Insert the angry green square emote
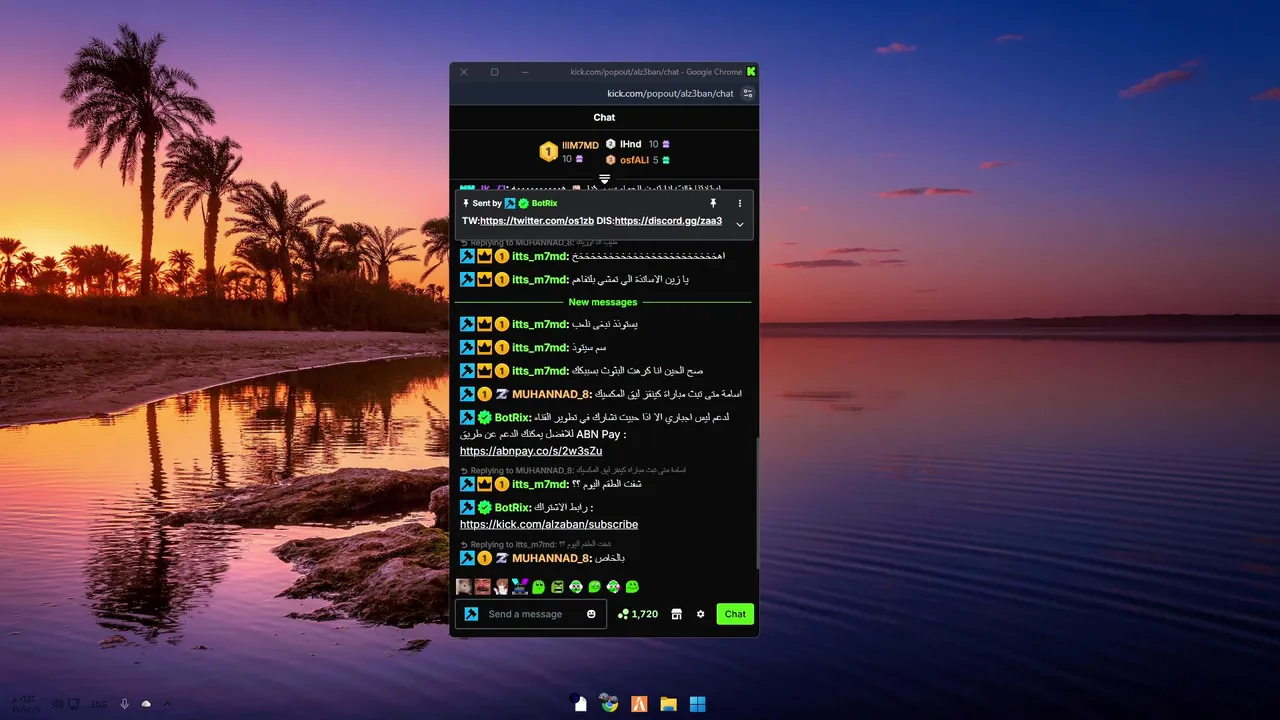Viewport: 1280px width, 720px height. (557, 587)
